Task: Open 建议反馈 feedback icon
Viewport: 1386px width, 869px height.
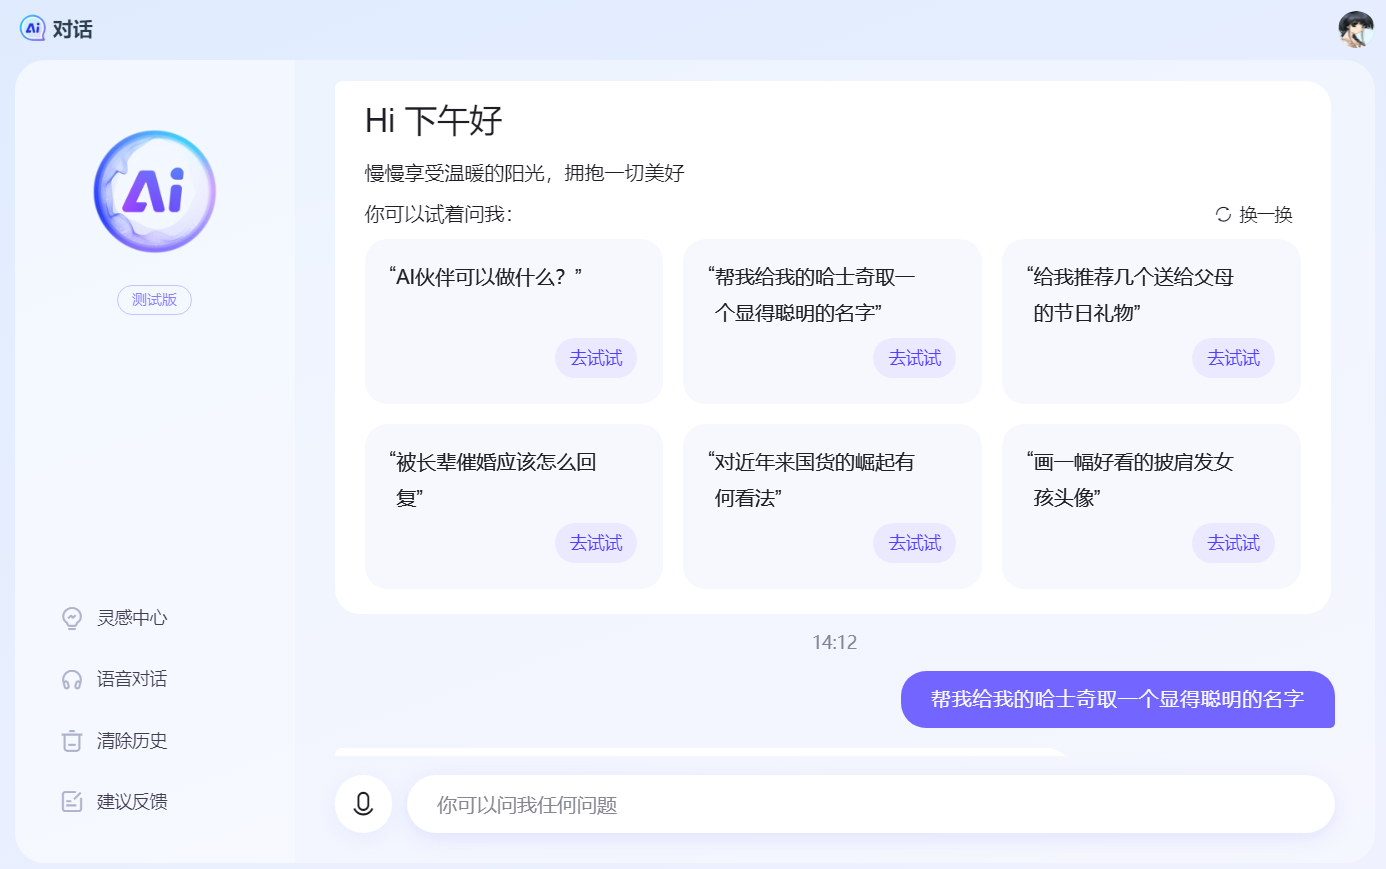Action: (72, 802)
